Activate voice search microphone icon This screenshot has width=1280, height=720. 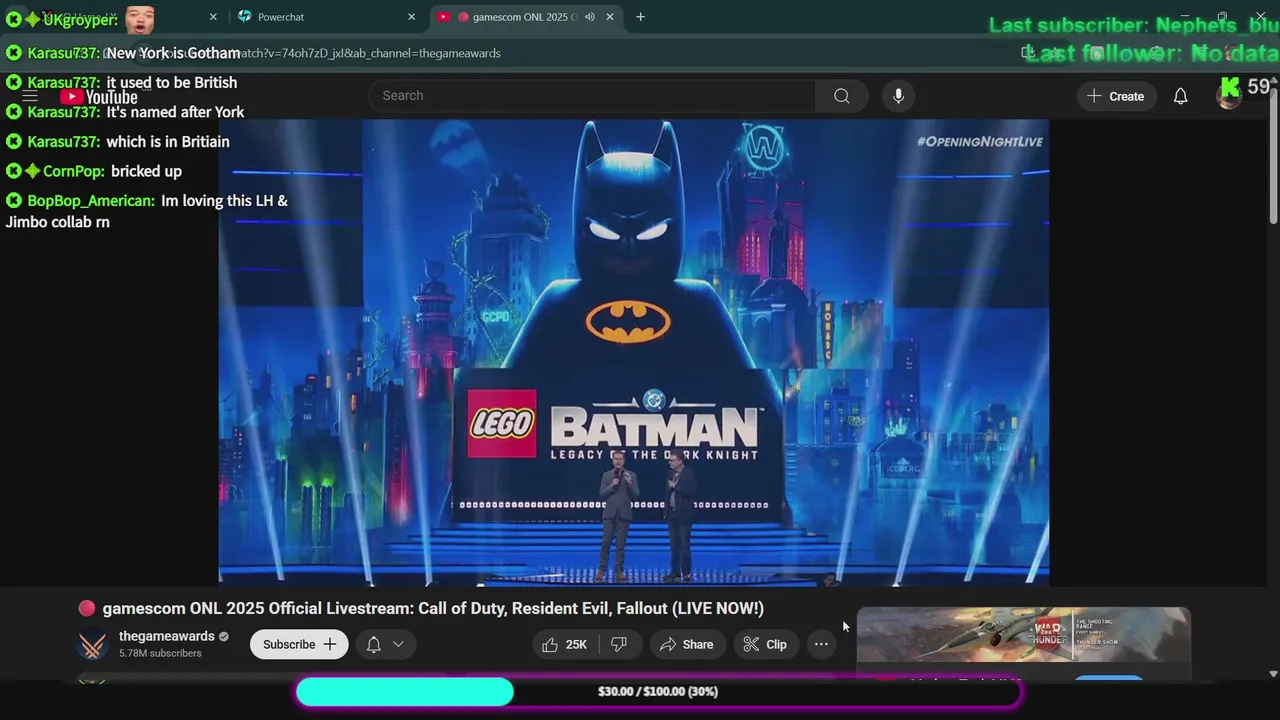[x=898, y=96]
